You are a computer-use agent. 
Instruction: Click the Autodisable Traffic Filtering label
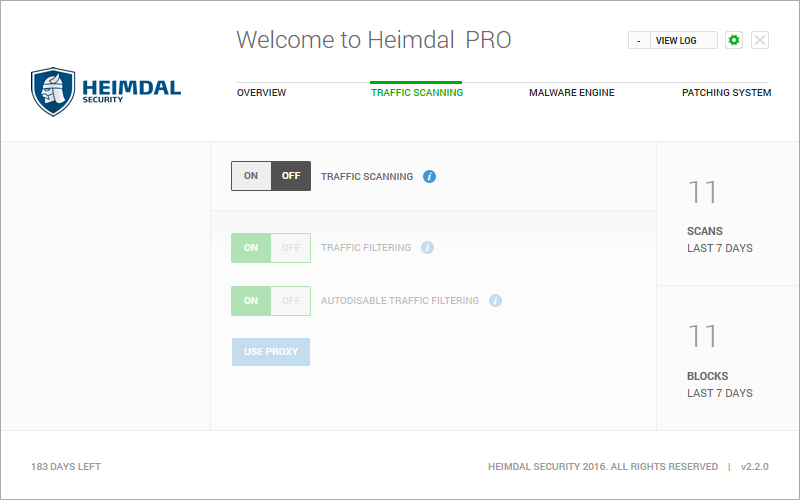(400, 301)
